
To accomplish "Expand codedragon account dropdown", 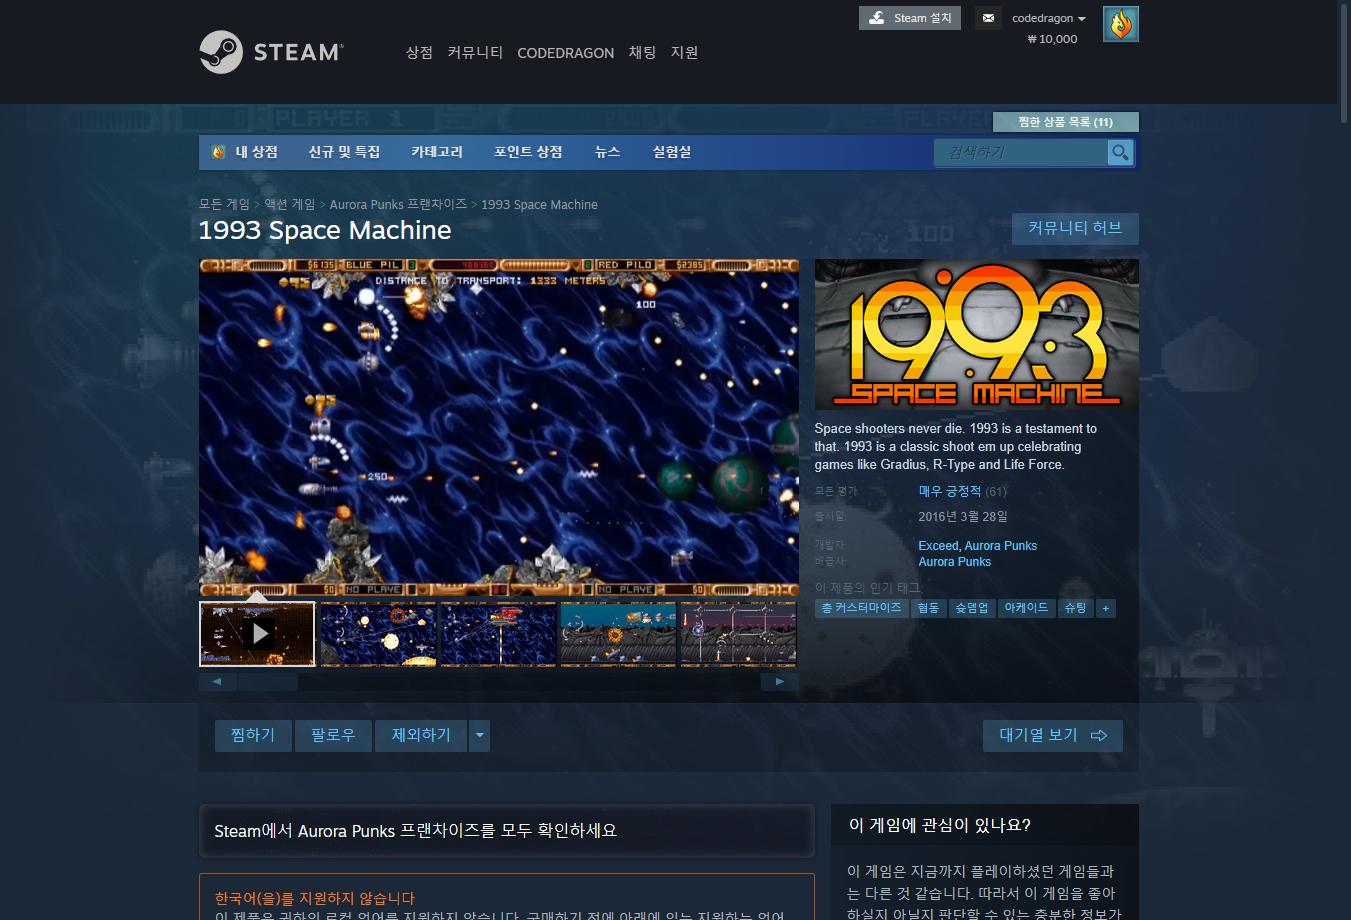I will (1048, 18).
